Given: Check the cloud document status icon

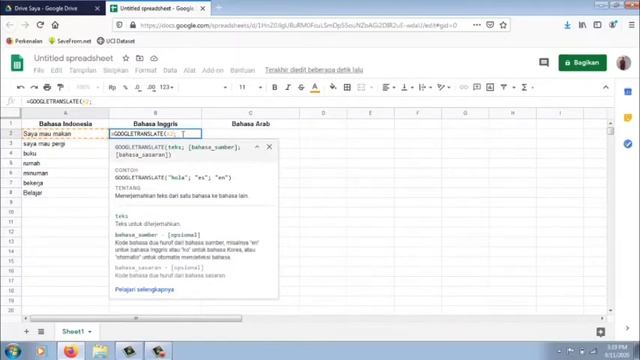Looking at the screenshot, I should [154, 58].
